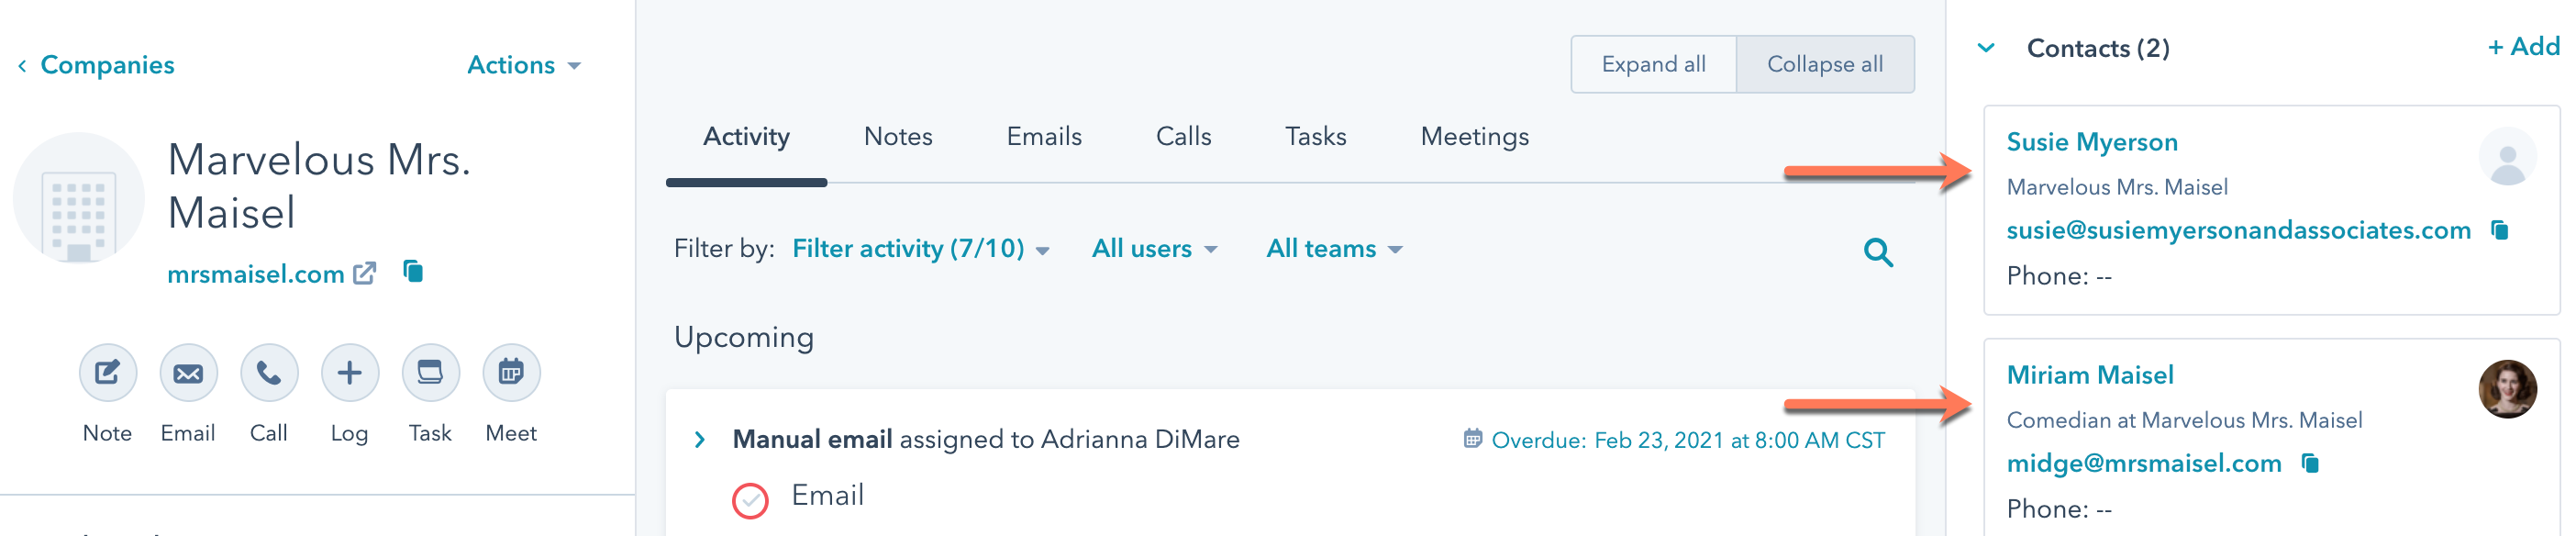Collapse the Contacts section
The height and width of the screenshot is (536, 2576).
(1986, 48)
